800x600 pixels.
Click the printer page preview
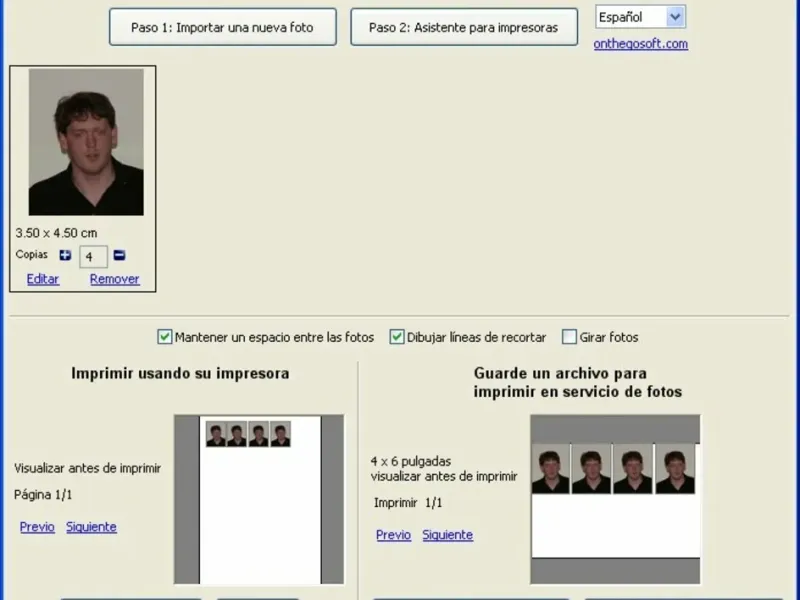(259, 499)
